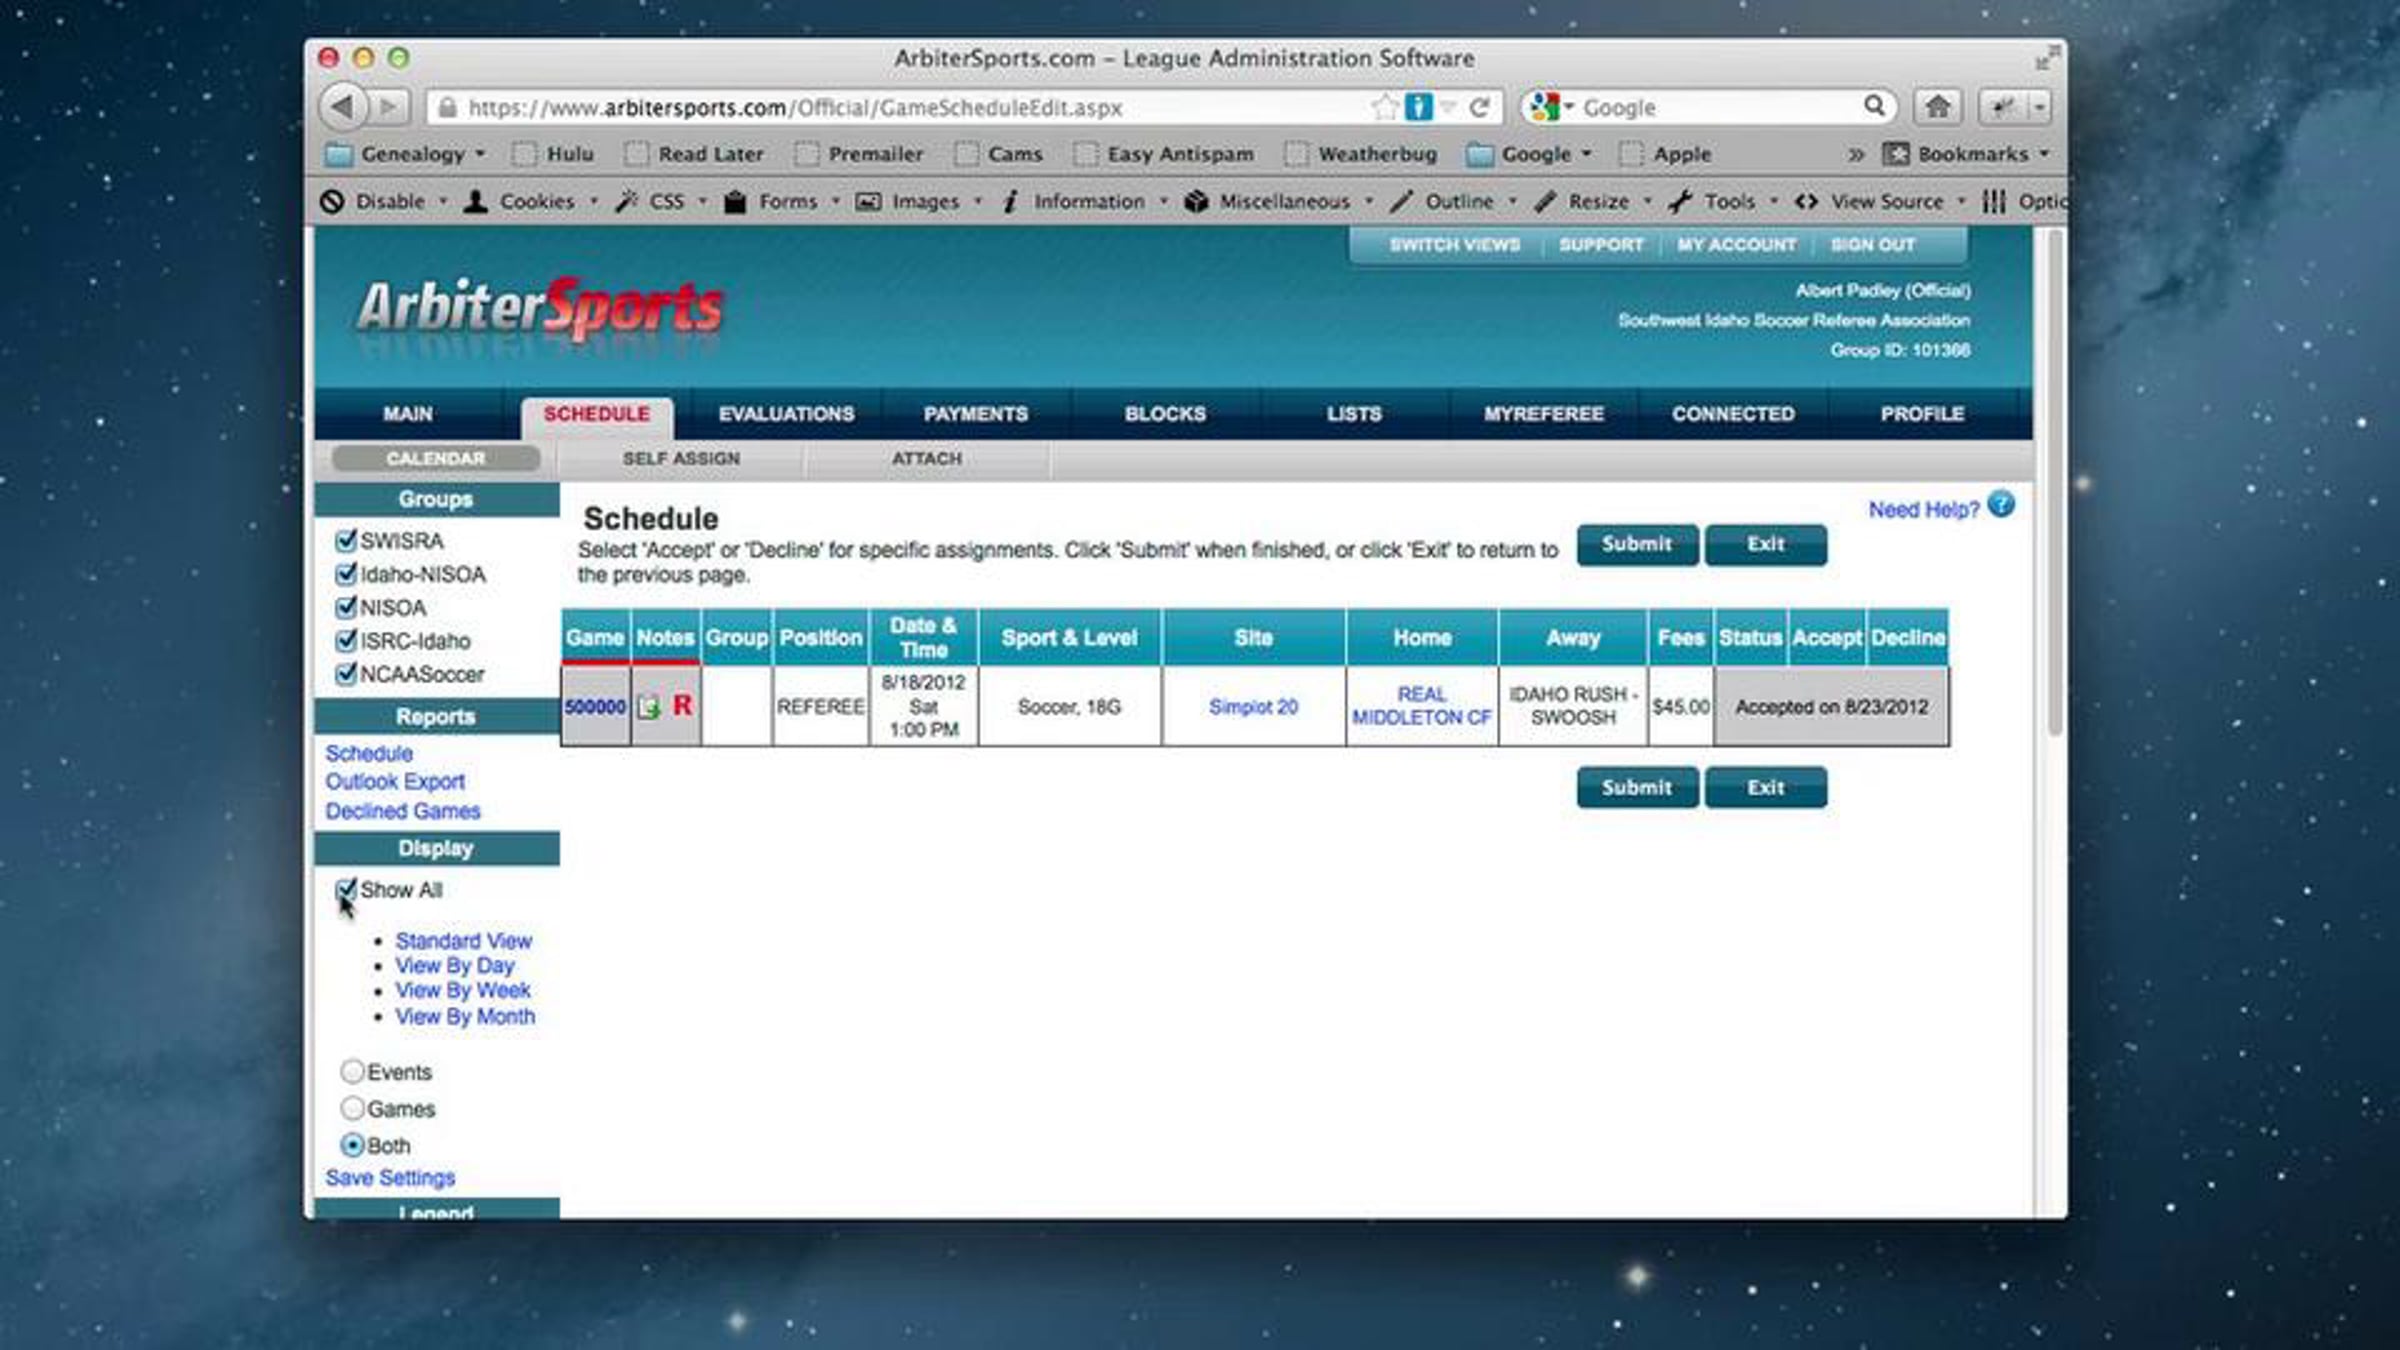Viewport: 2400px width, 1350px height.
Task: Open the SELF ASSIGN sub-tab
Action: [681, 458]
